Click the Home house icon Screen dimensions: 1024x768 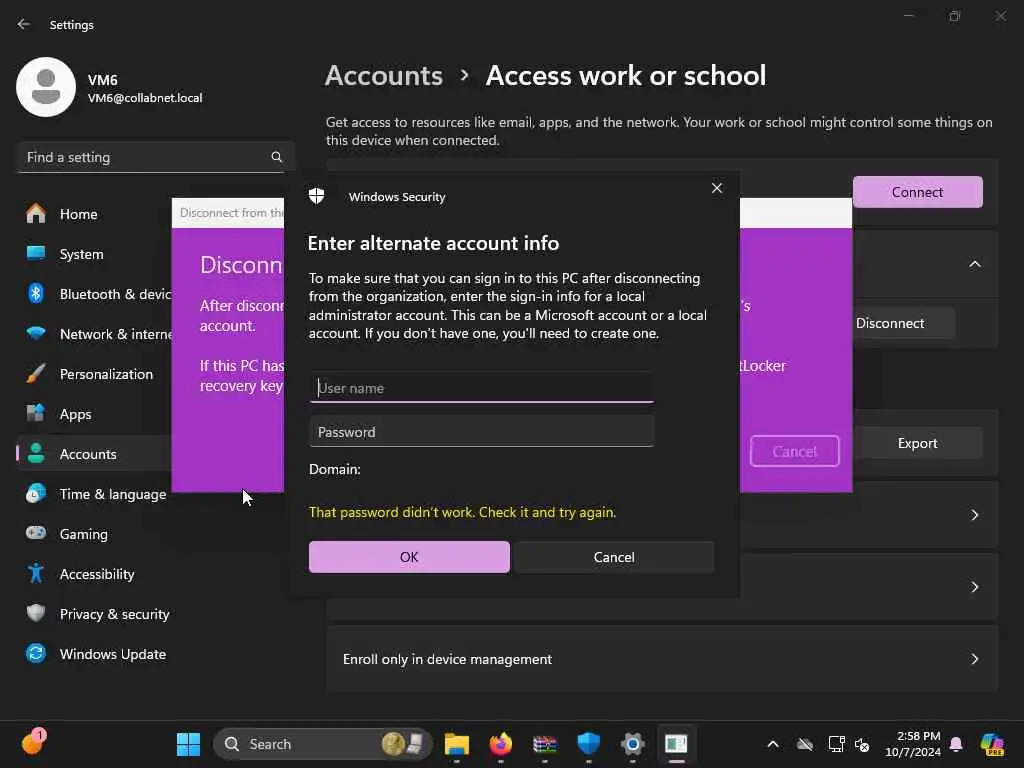[36, 214]
